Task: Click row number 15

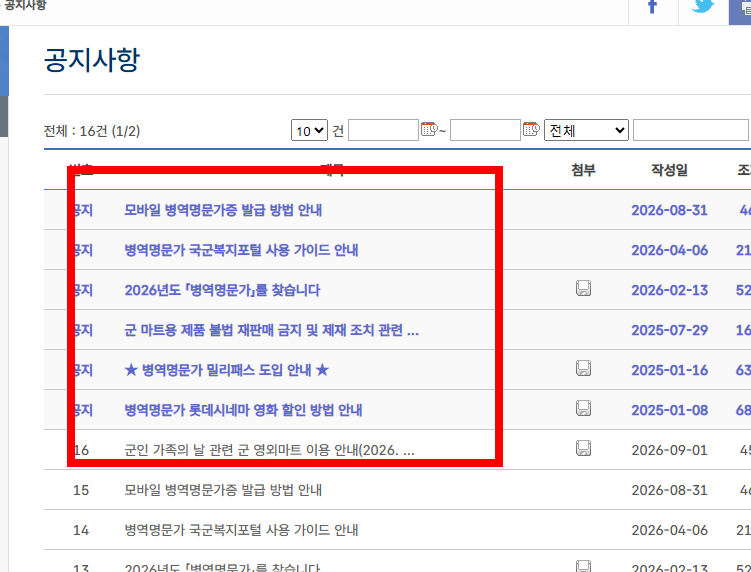Action: (x=81, y=491)
